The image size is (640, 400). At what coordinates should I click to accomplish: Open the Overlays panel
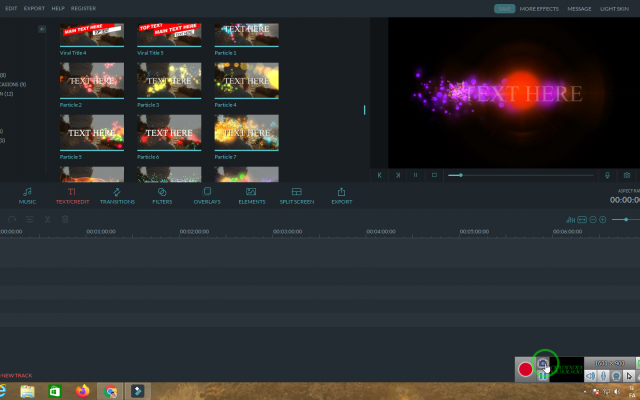coord(207,196)
